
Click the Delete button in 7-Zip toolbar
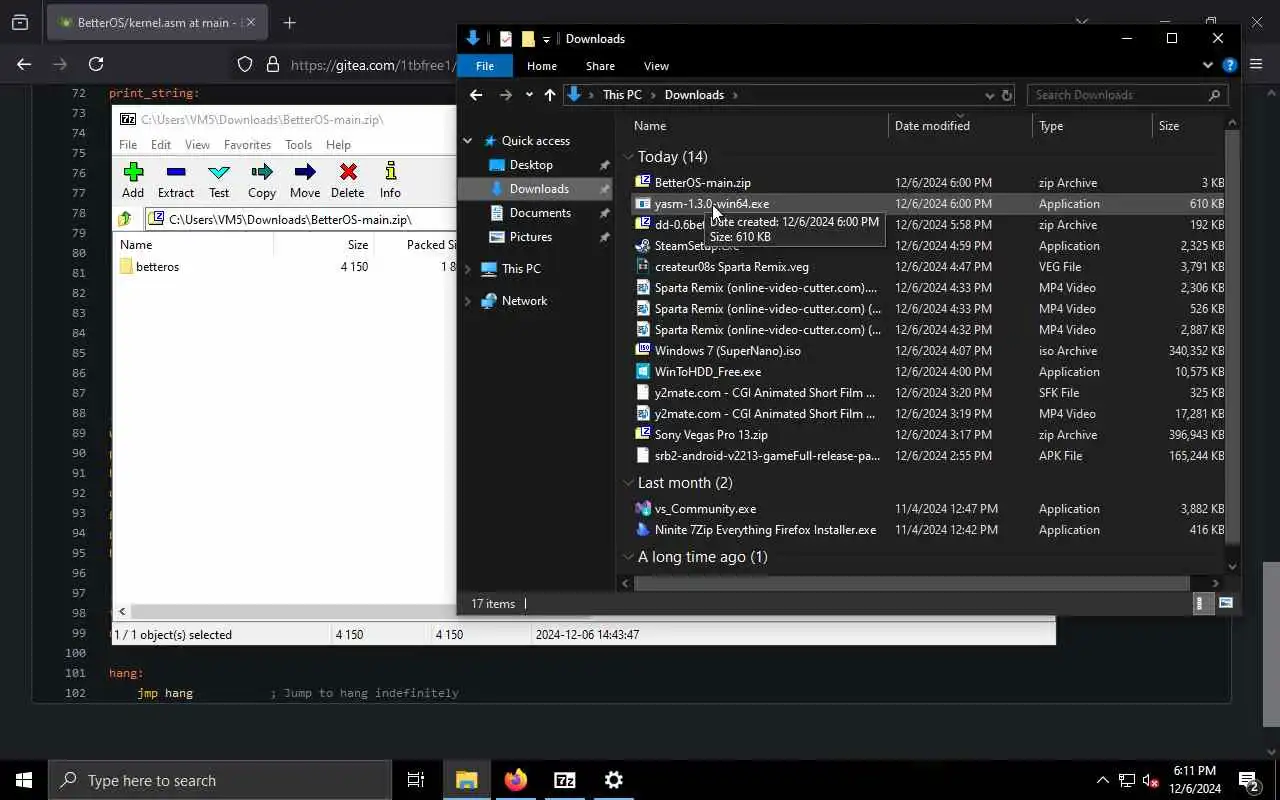pos(347,181)
